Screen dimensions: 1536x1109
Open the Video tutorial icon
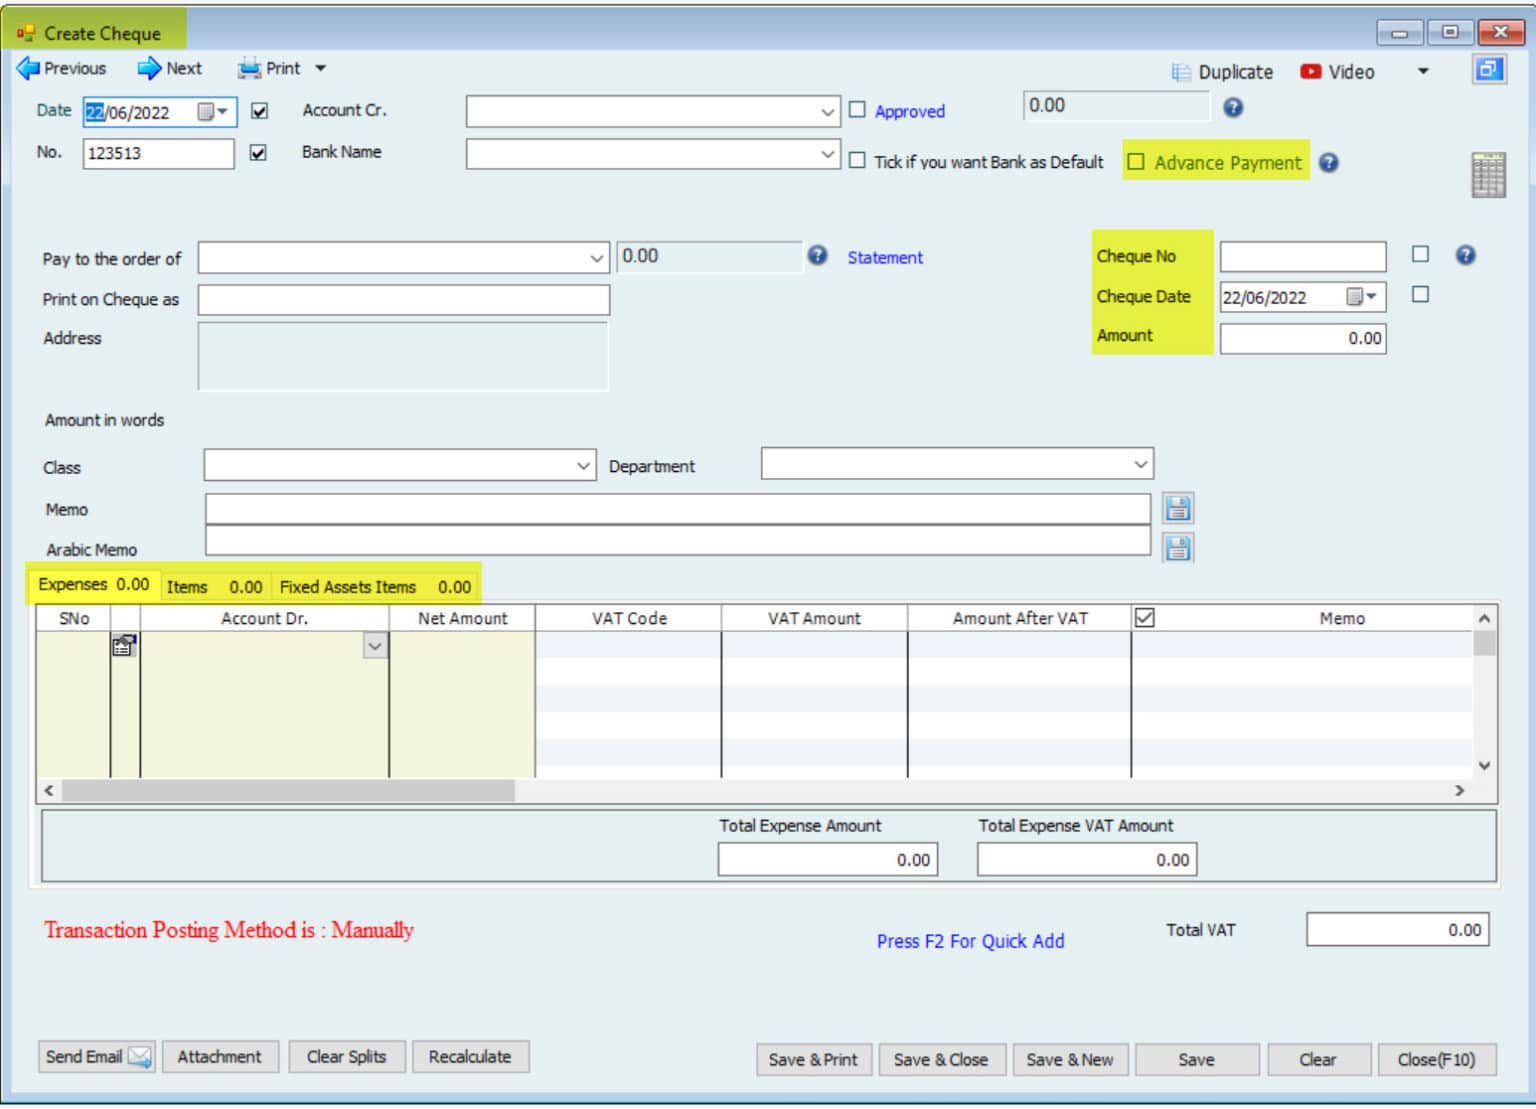click(x=1310, y=72)
